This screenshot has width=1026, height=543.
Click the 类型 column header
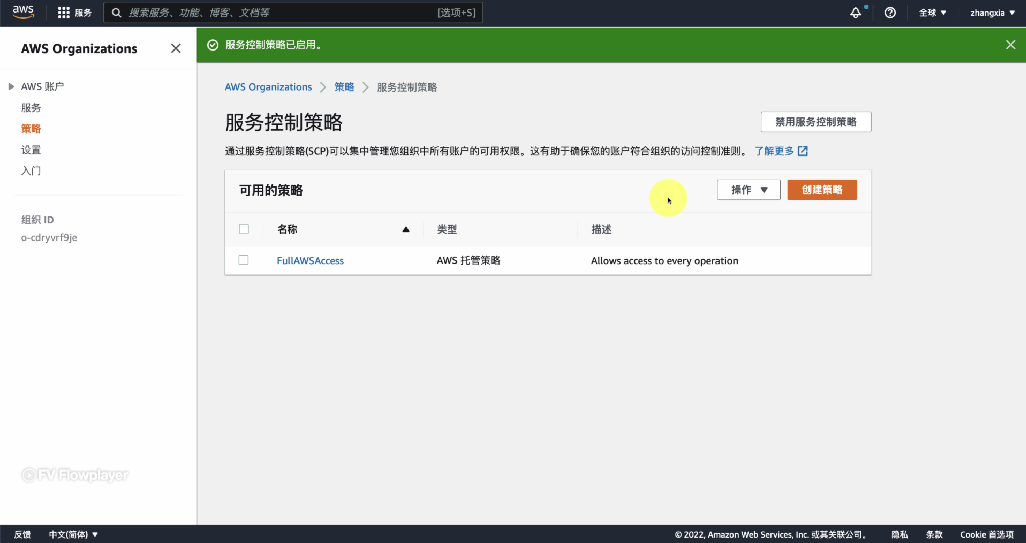pos(447,230)
